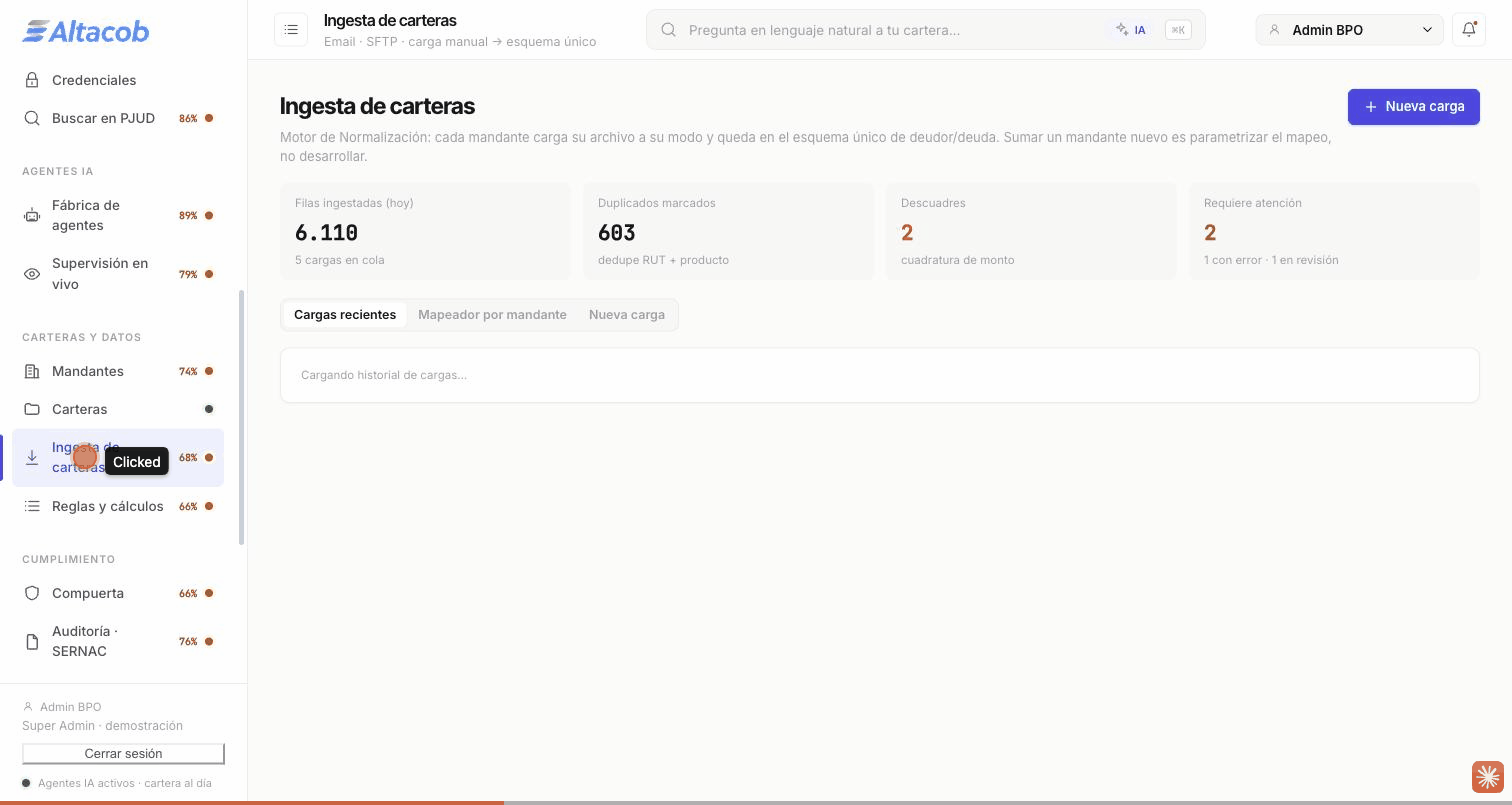
Task: Open Auditoría · SERNAC page
Action: pos(118,641)
